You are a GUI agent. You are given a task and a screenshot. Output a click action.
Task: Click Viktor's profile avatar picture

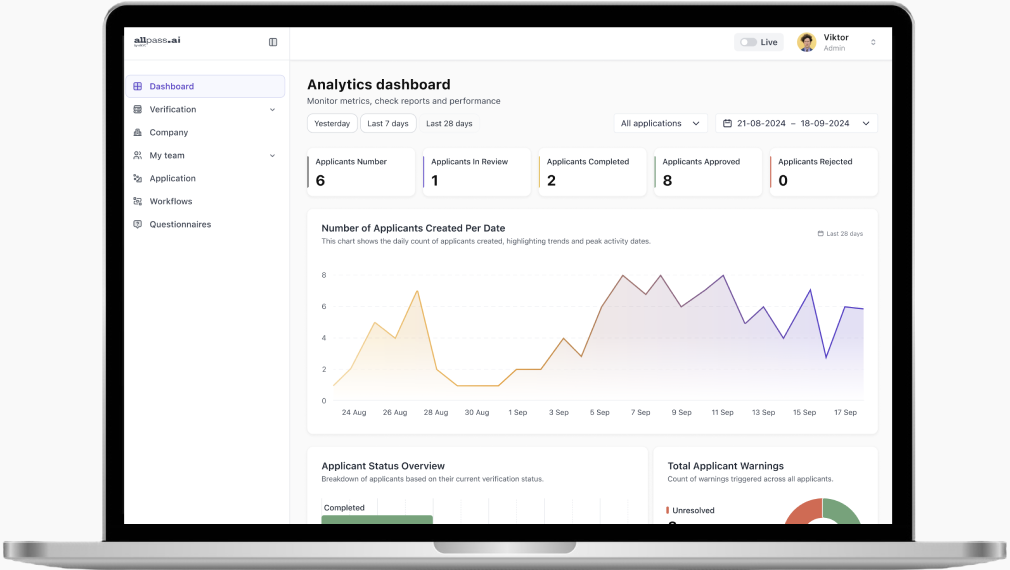pos(806,42)
